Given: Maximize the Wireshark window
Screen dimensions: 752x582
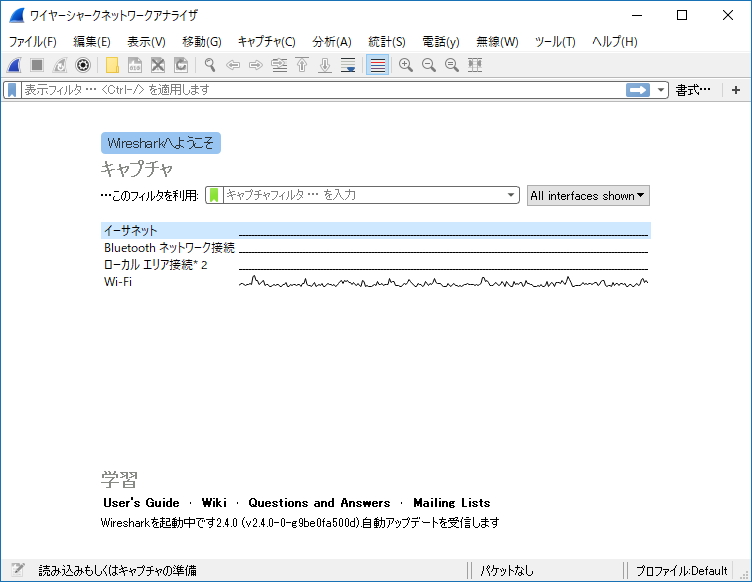Looking at the screenshot, I should 682,15.
